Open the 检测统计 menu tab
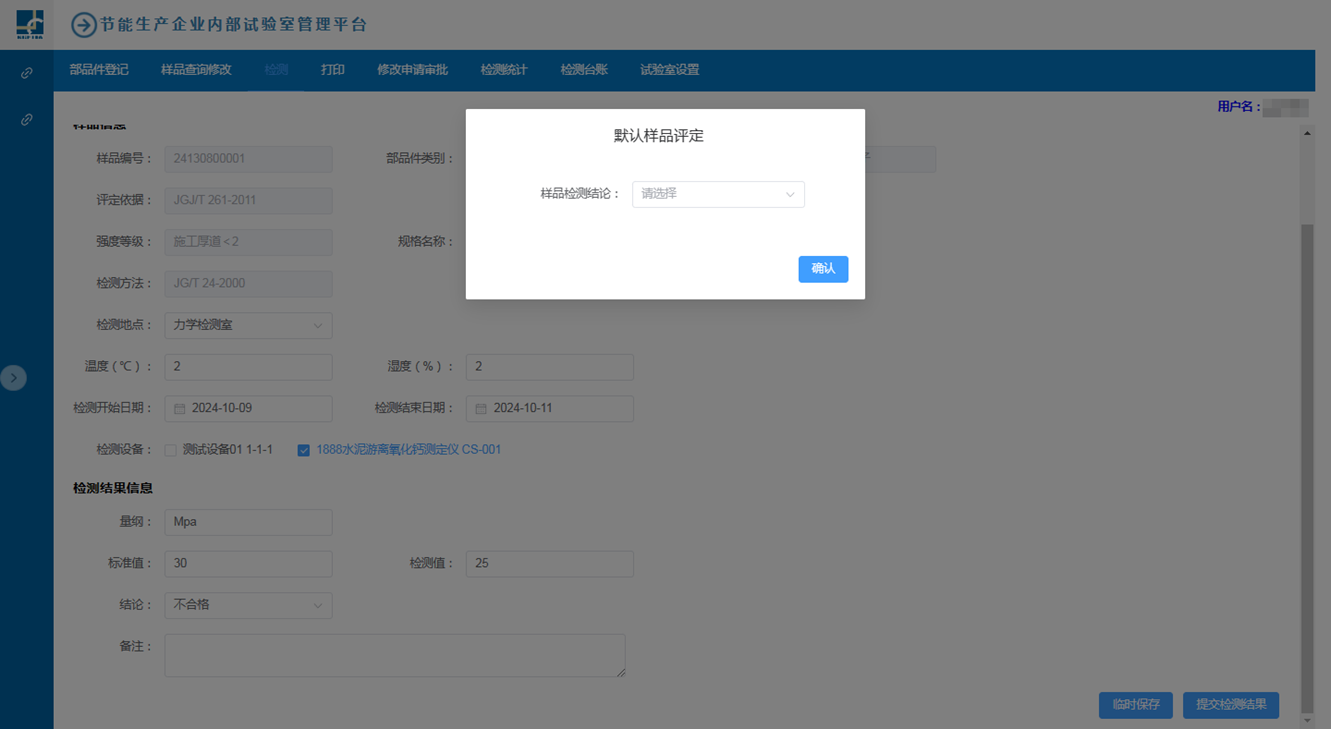 click(x=504, y=70)
